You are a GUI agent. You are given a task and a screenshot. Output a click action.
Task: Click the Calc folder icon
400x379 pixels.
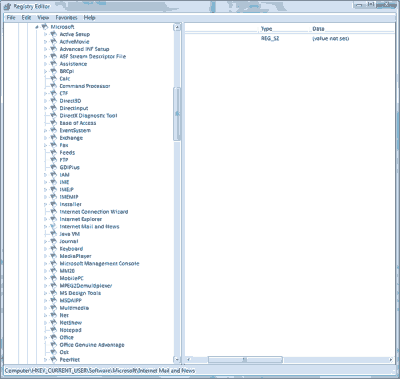pyautogui.click(x=53, y=79)
